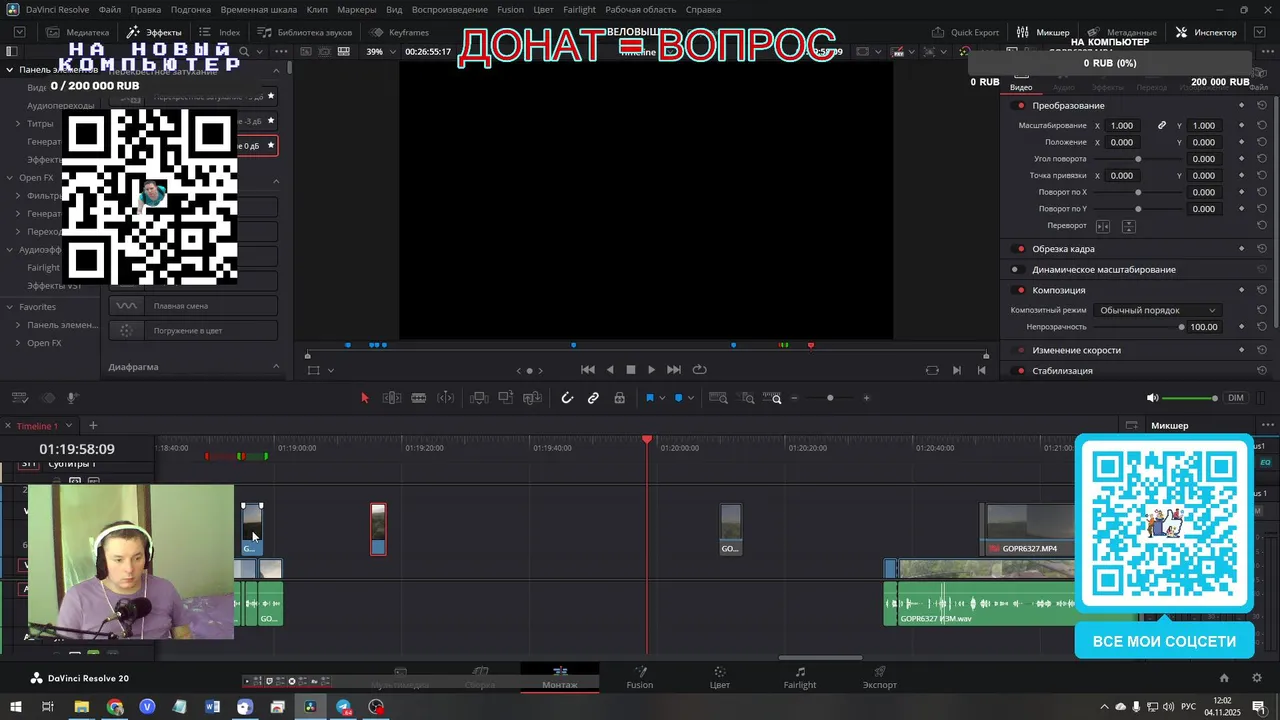
Task: Activate the Trim Edit mode tool
Action: (x=392, y=398)
